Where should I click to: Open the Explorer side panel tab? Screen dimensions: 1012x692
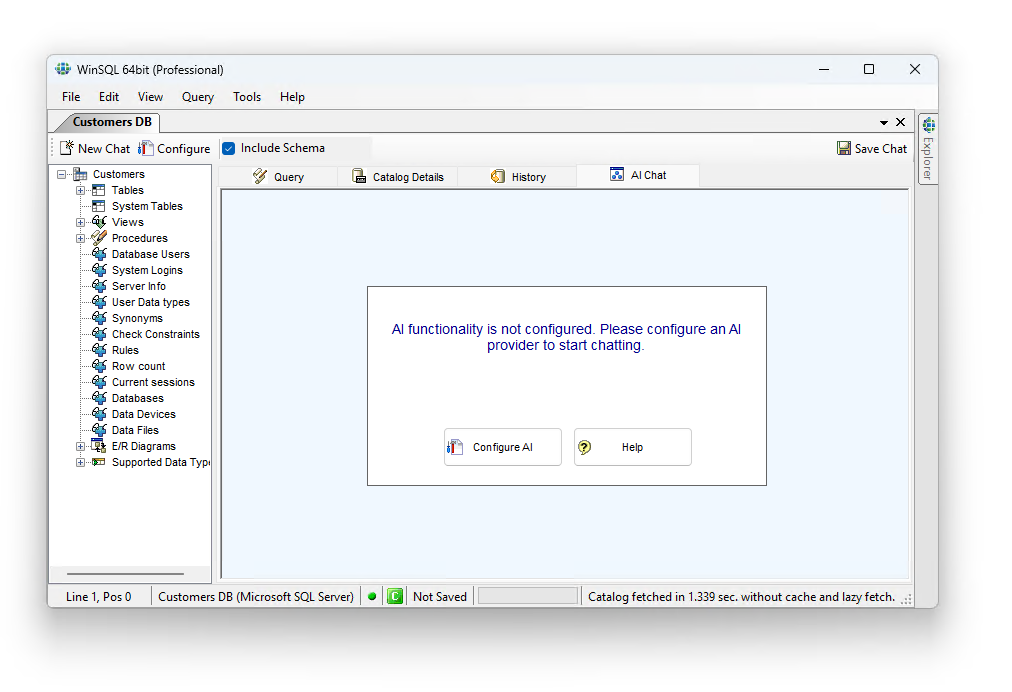(x=928, y=148)
